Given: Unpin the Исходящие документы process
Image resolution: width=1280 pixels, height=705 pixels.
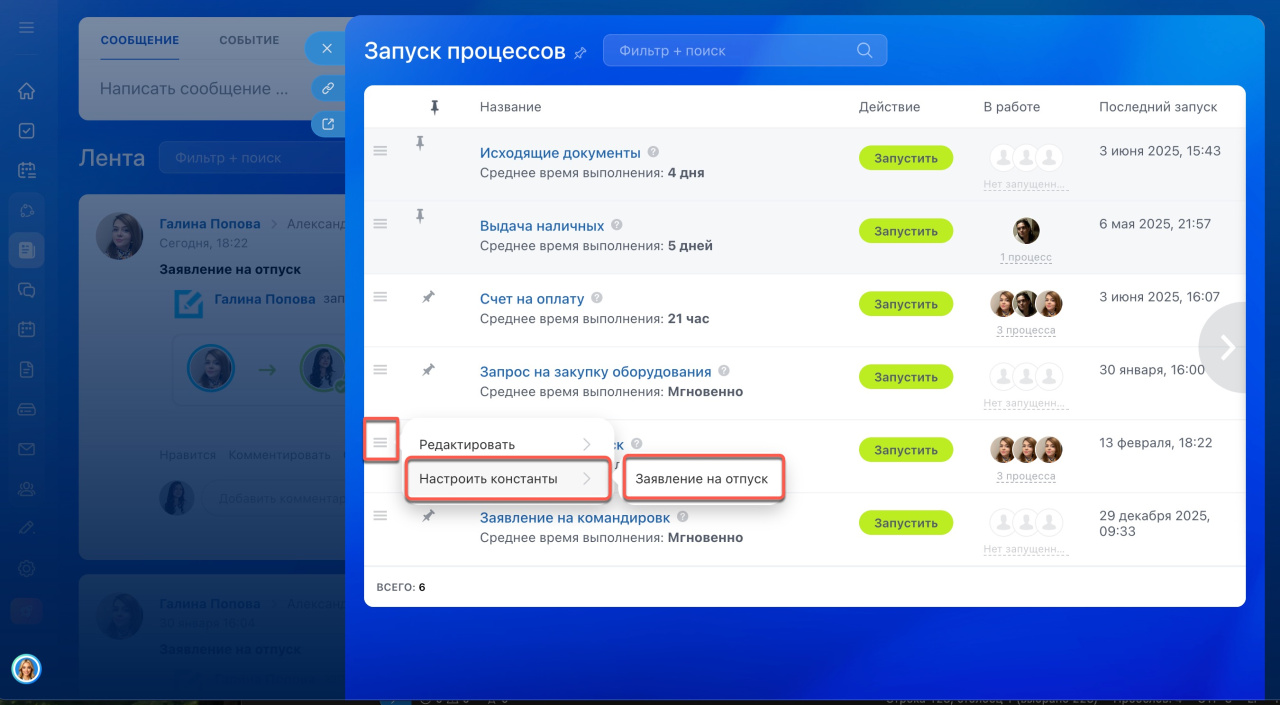Looking at the screenshot, I should [420, 144].
